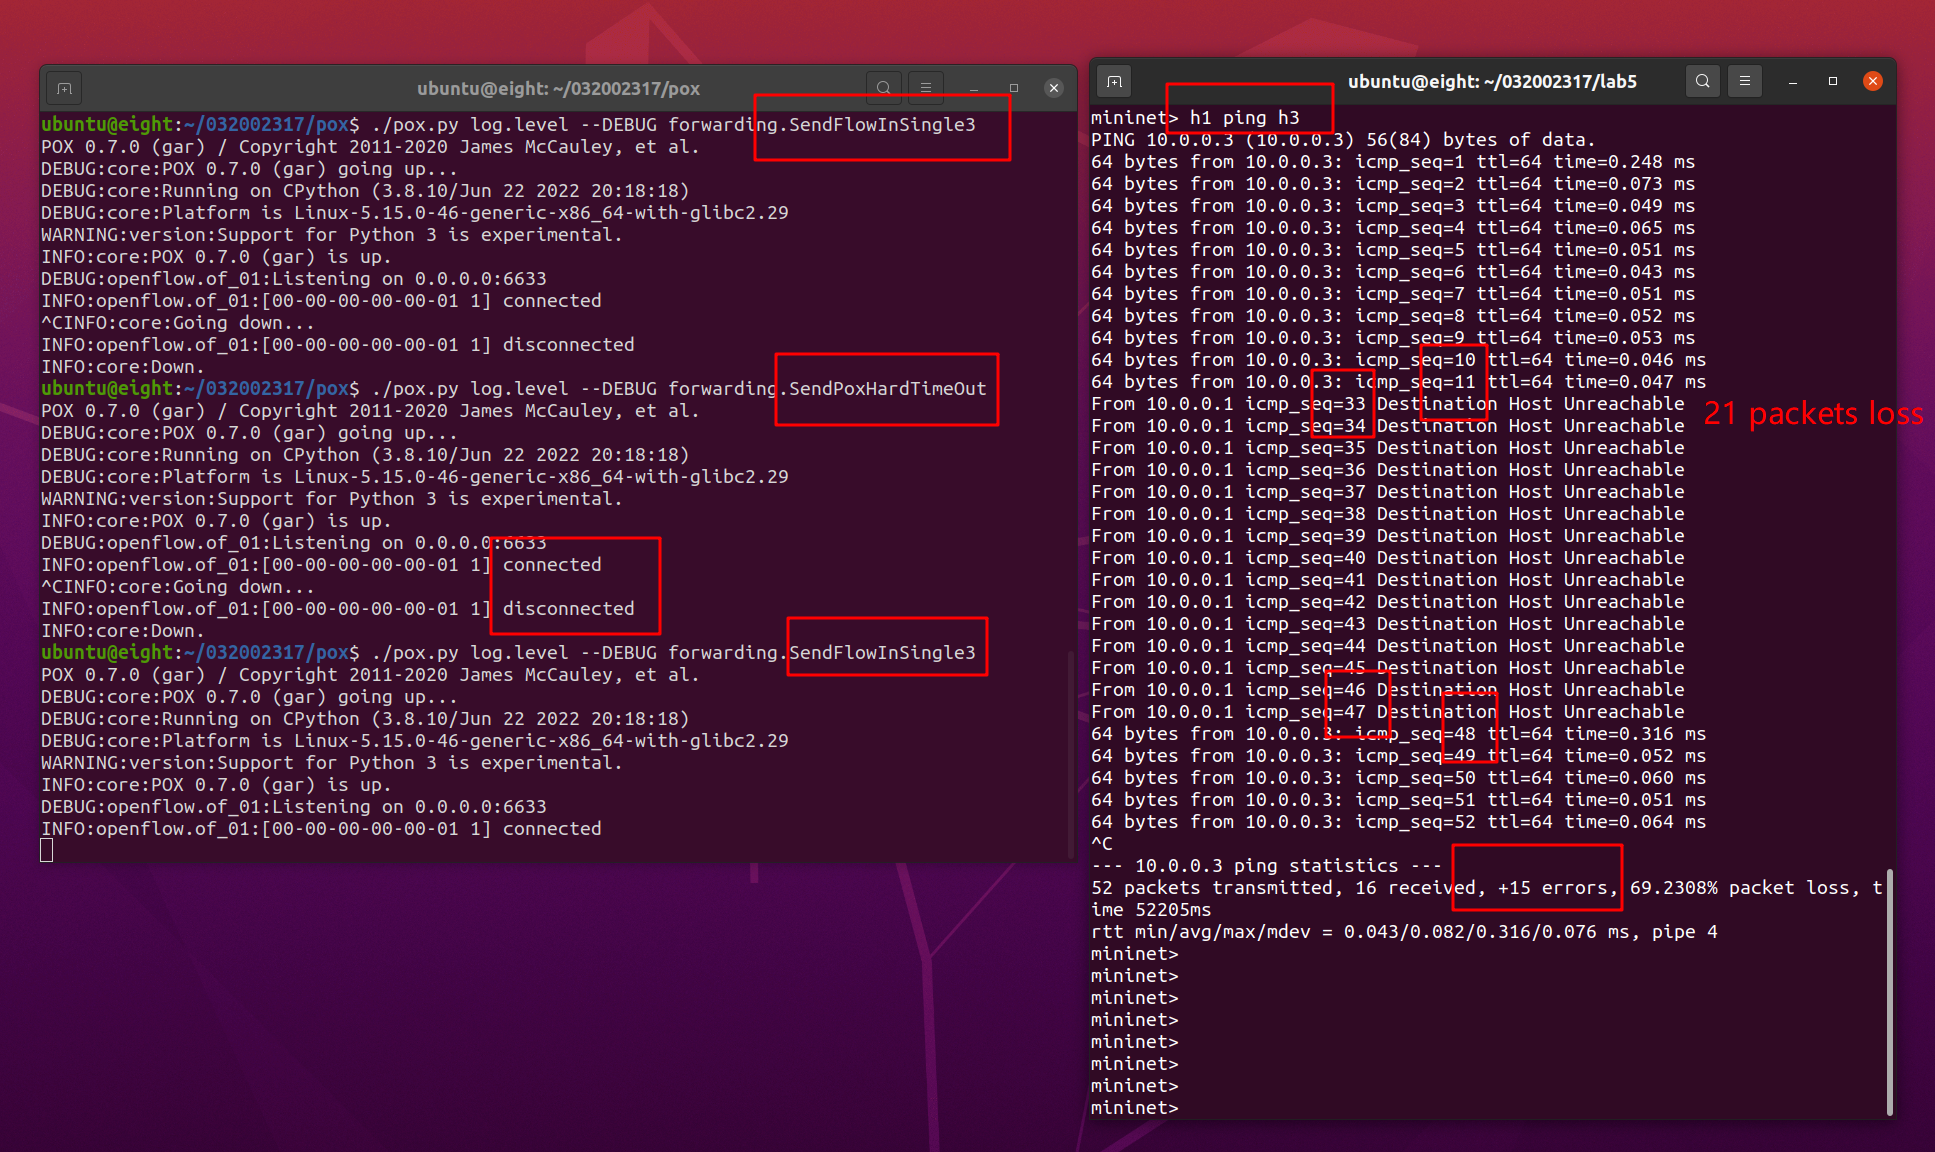
Task: Click the block cursor in pox terminal
Action: pyautogui.click(x=47, y=851)
